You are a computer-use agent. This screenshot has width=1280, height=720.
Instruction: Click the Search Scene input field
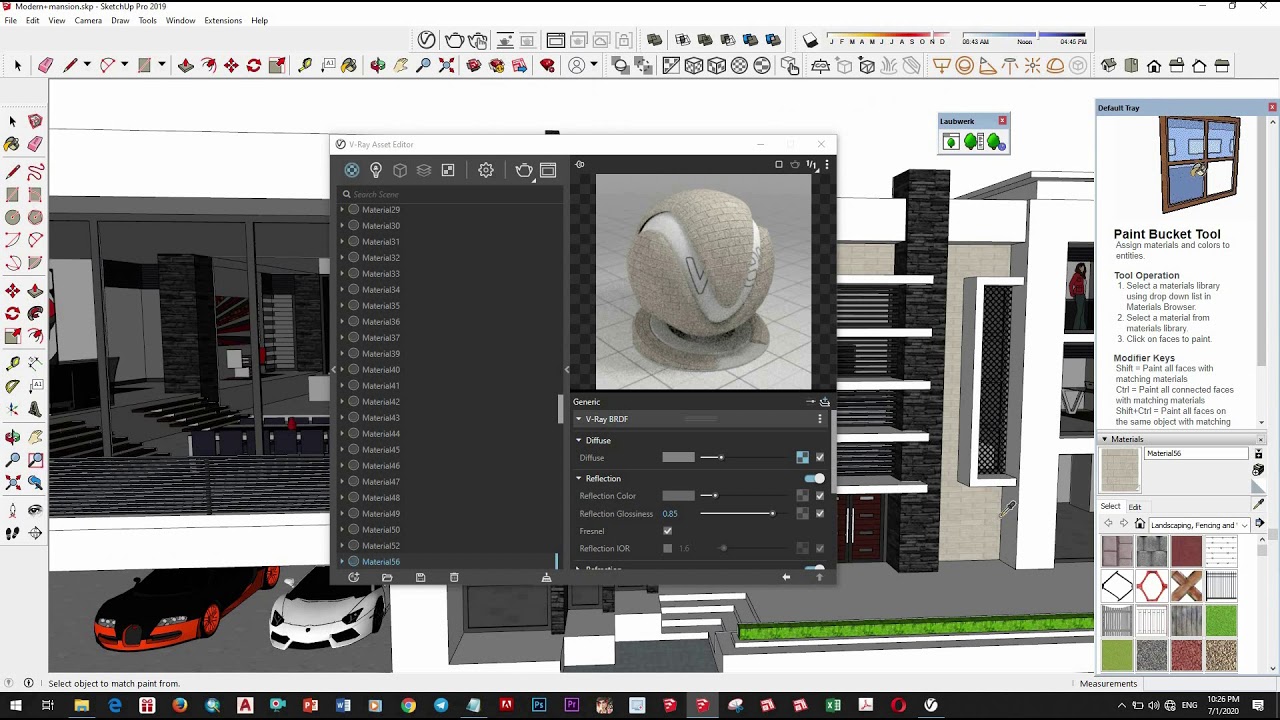pyautogui.click(x=448, y=194)
